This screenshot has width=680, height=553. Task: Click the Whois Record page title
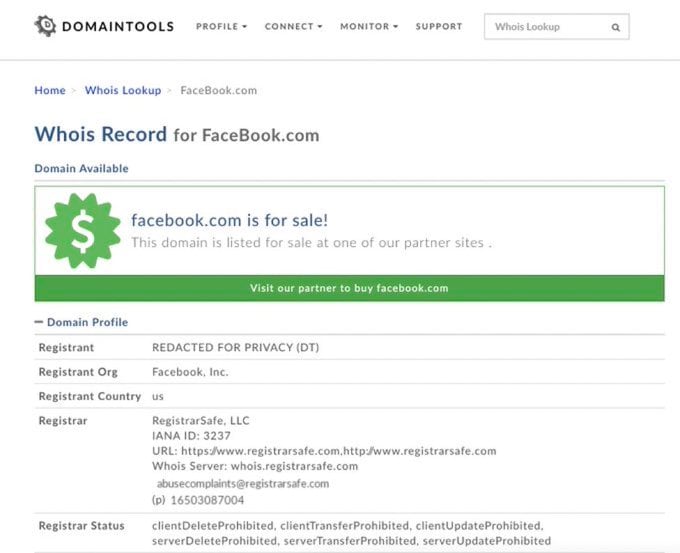click(x=177, y=134)
